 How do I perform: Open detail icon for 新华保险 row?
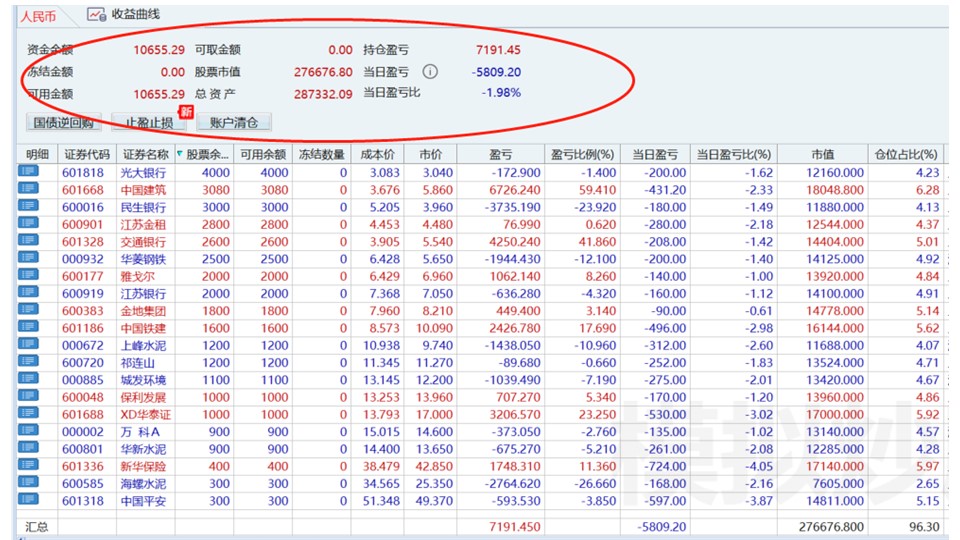tap(28, 465)
